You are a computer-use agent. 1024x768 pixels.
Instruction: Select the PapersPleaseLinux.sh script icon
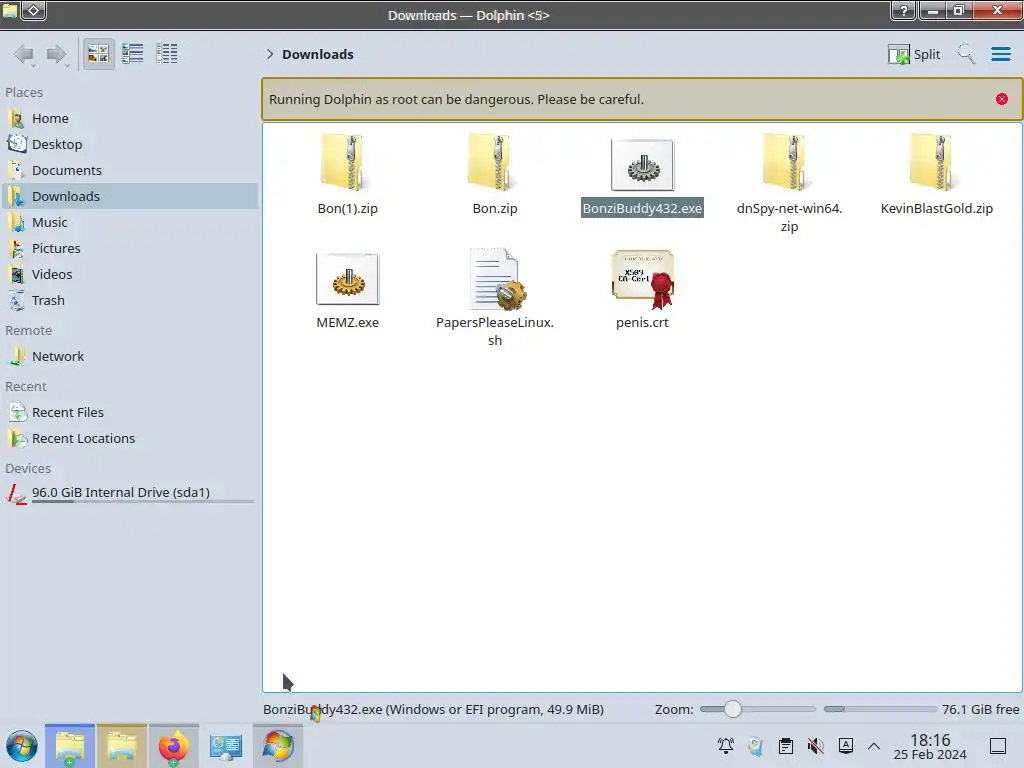click(497, 279)
